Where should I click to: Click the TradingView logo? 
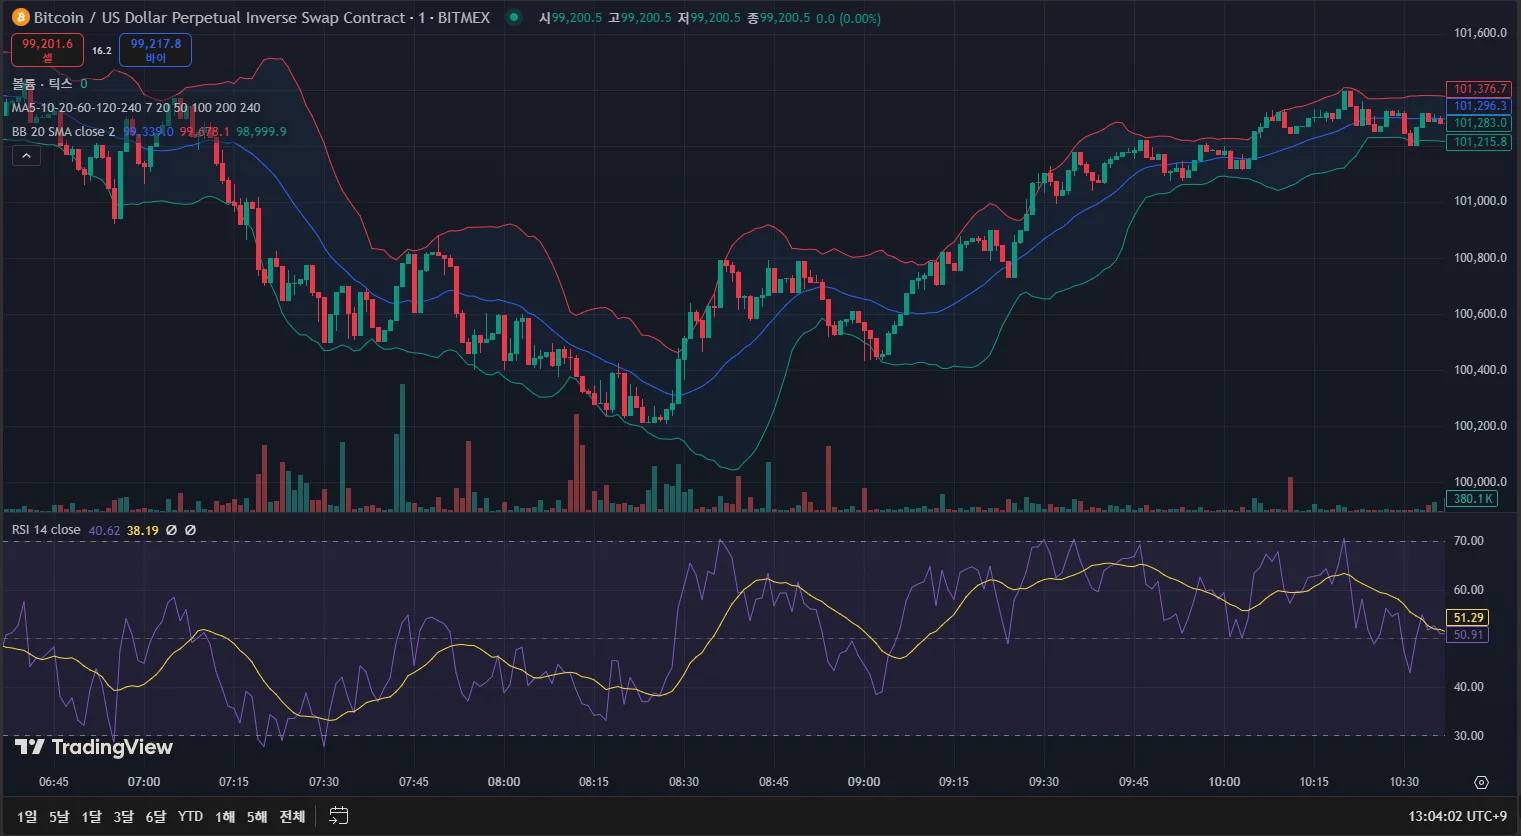94,747
